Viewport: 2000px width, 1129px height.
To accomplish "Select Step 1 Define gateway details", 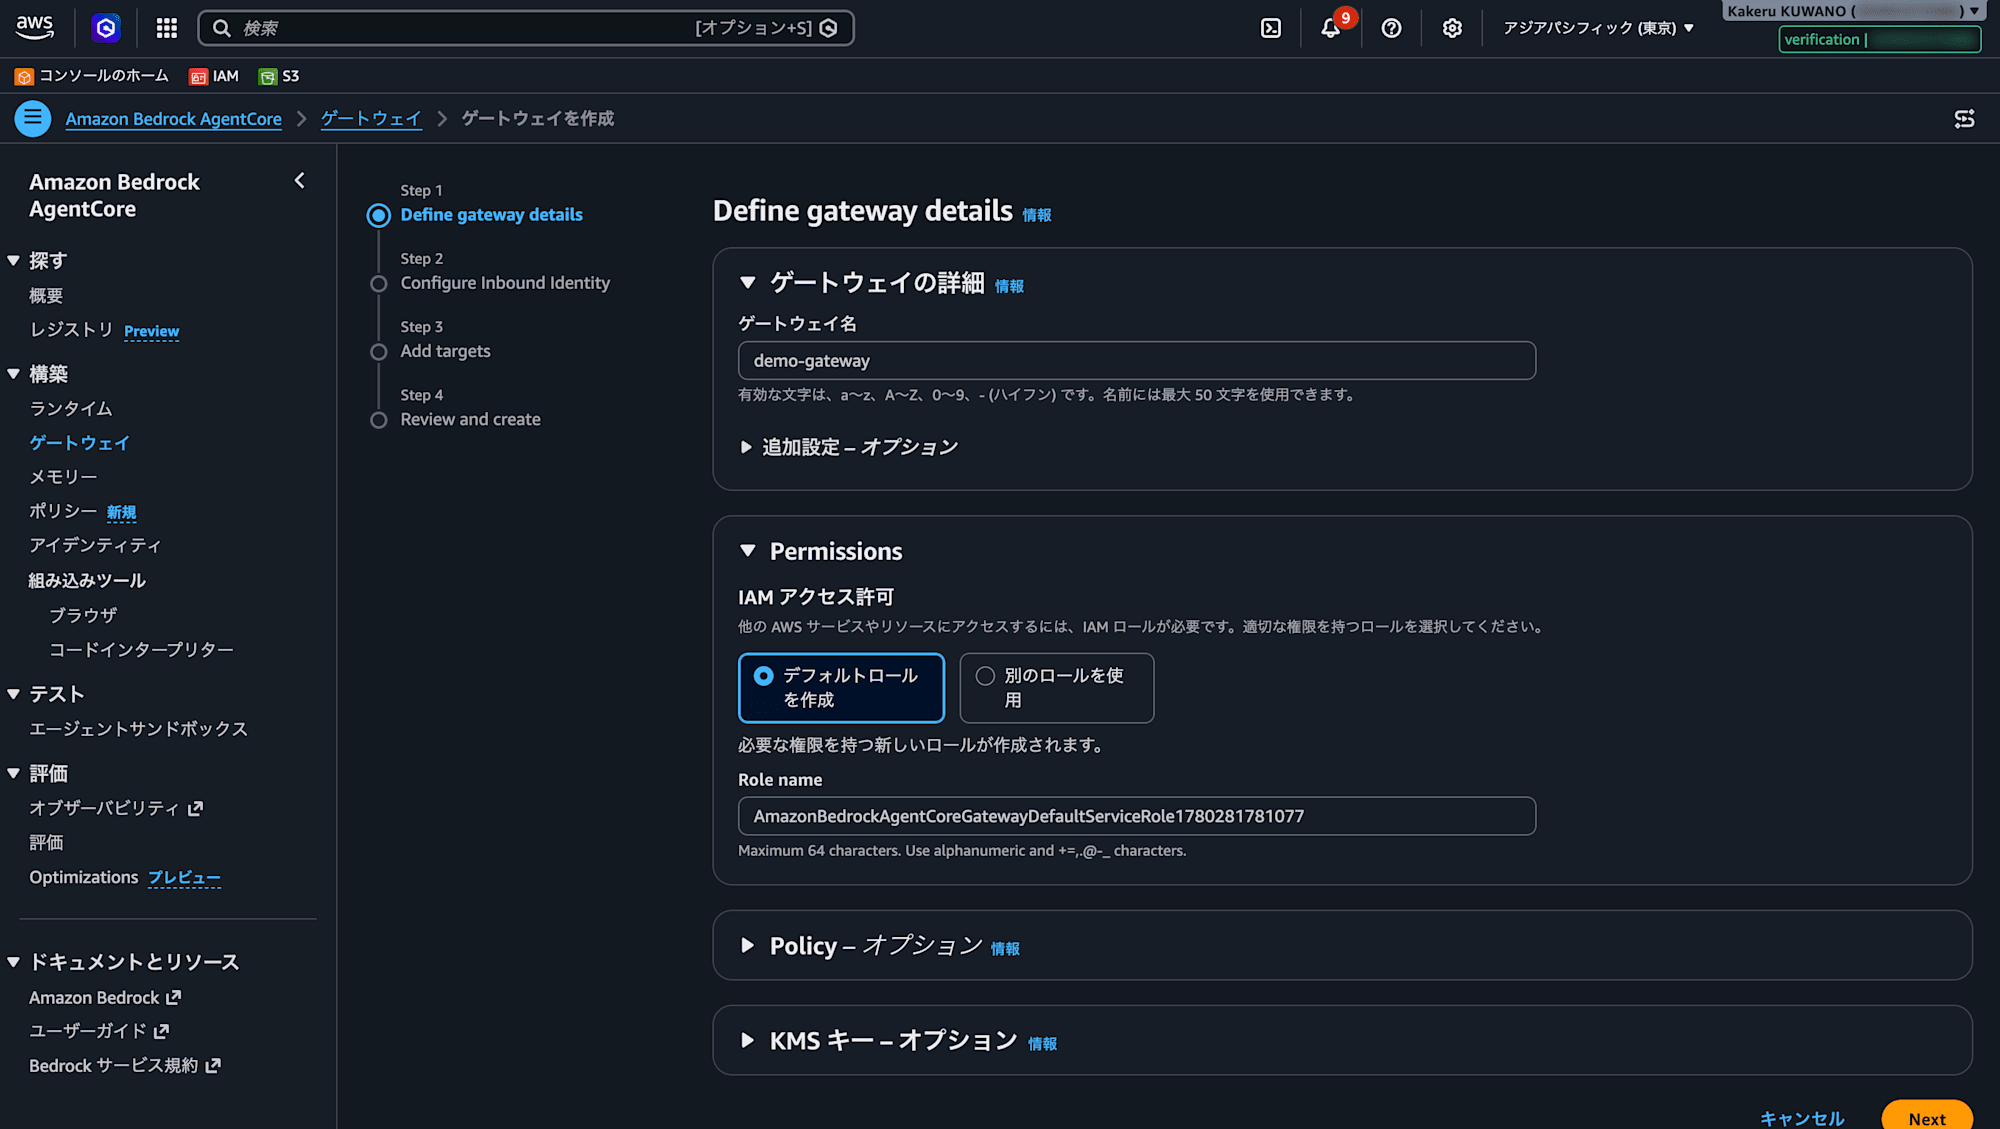I will tap(491, 215).
